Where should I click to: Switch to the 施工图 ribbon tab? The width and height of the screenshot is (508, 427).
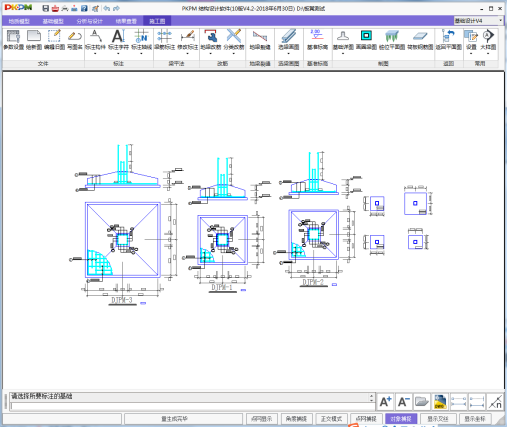(x=157, y=21)
